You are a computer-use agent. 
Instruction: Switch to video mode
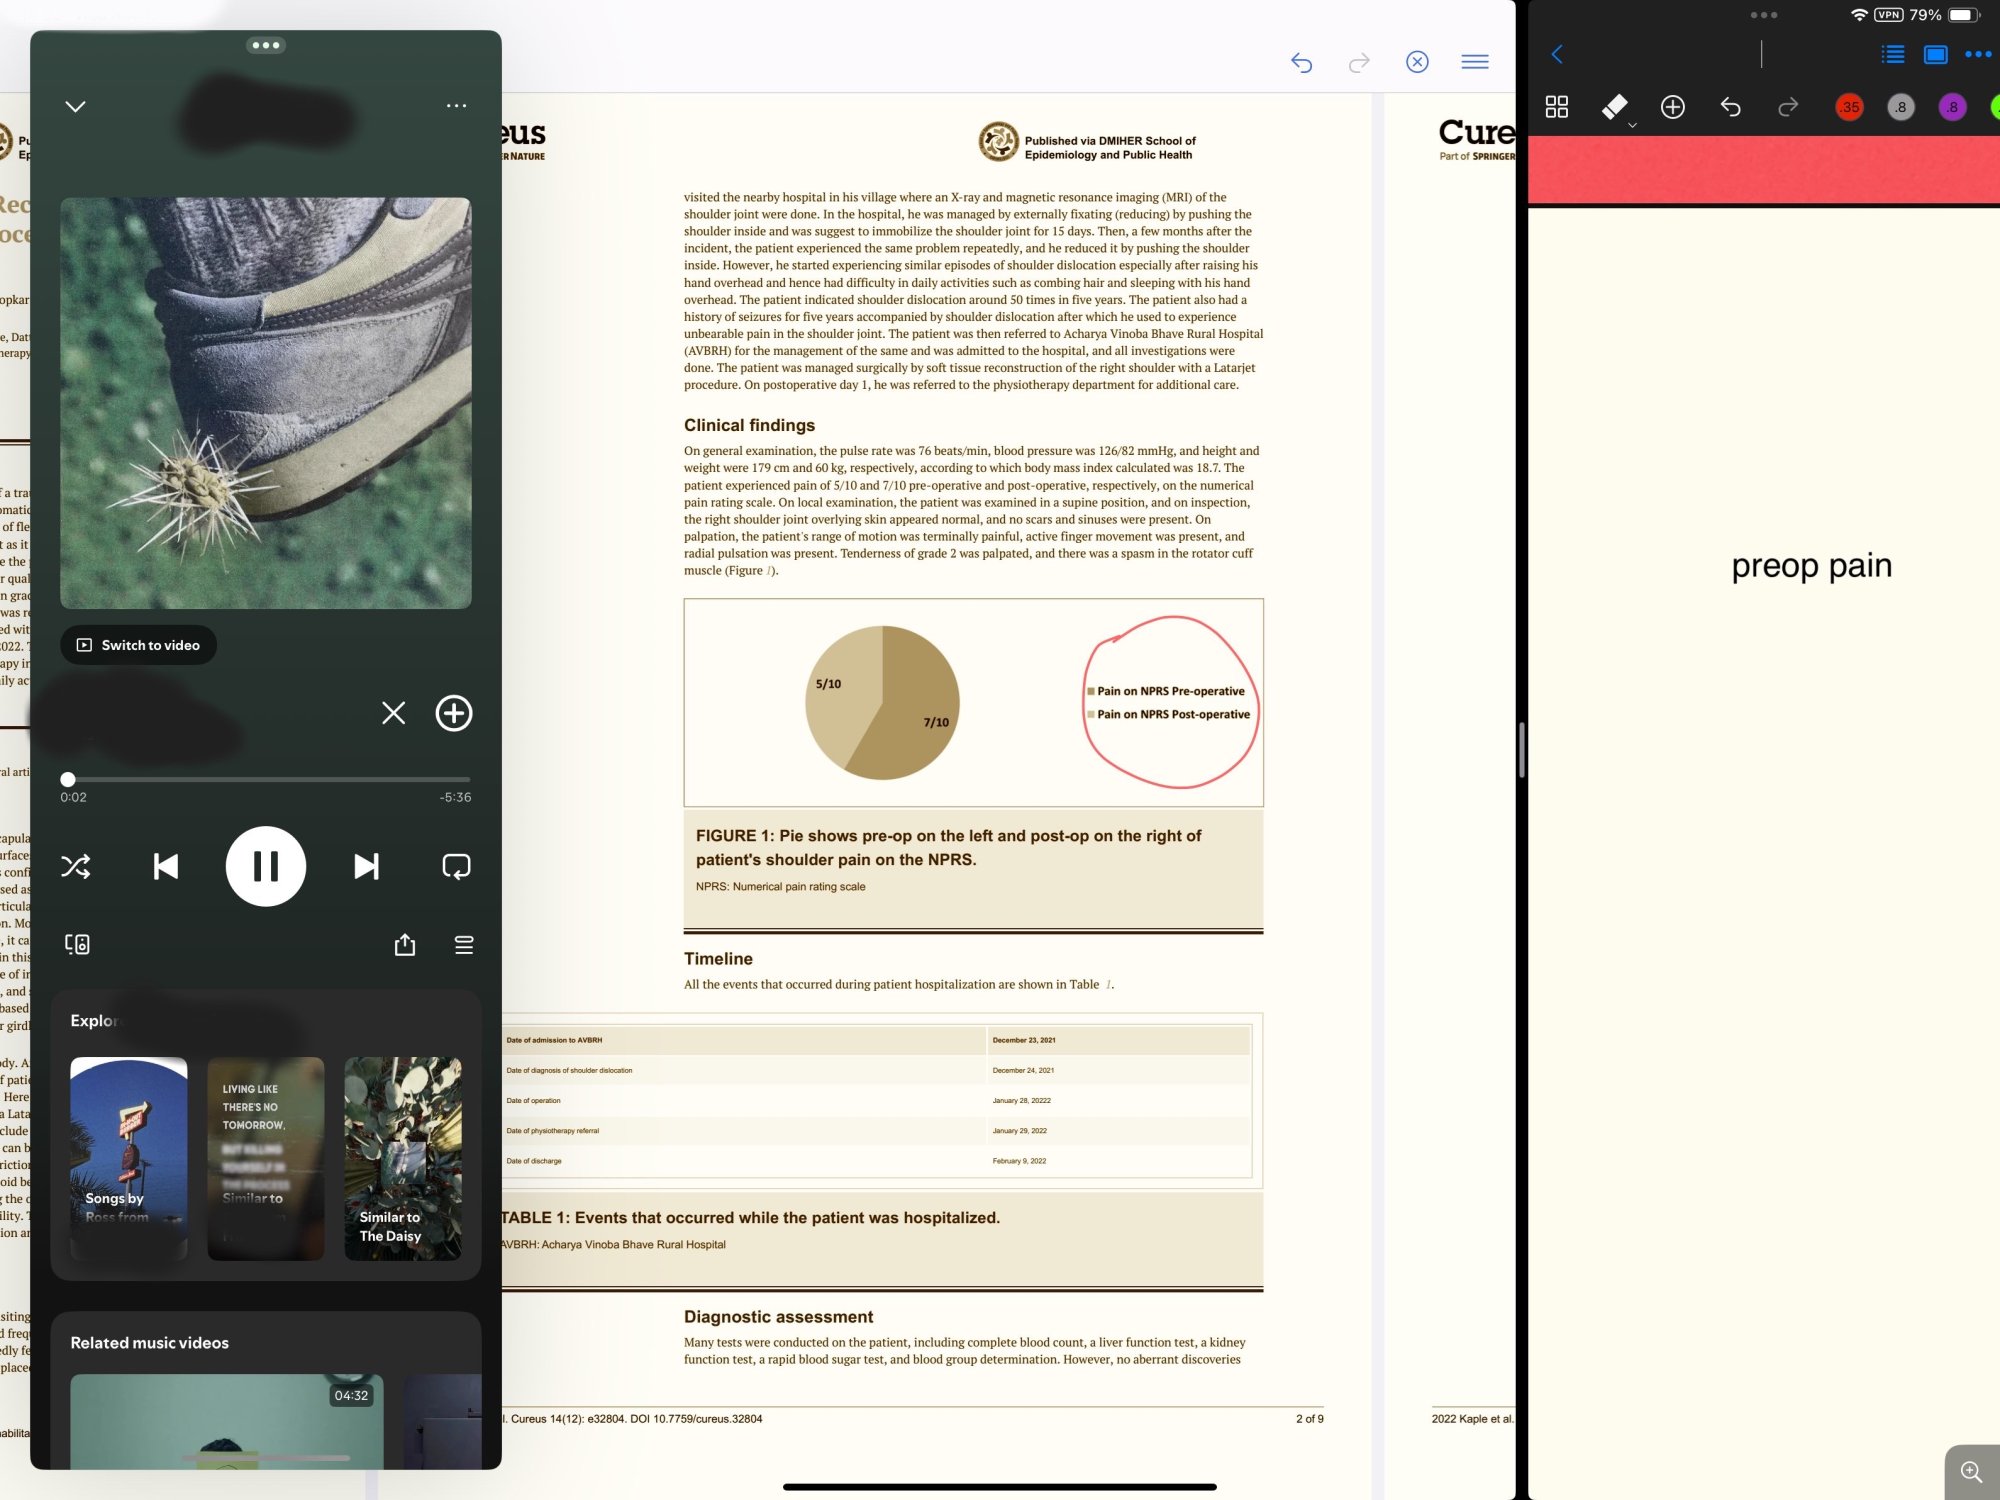tap(139, 645)
